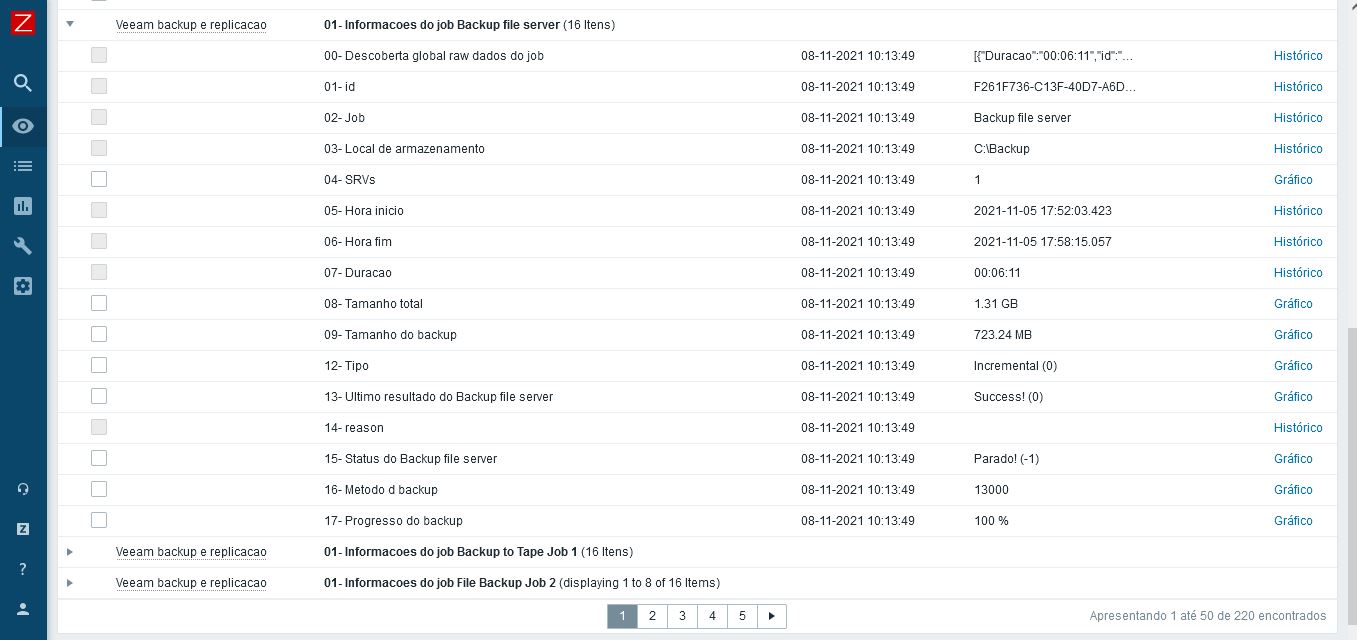This screenshot has height=640, width=1357.
Task: Open Histórico for 02- Job
Action: tap(1298, 118)
